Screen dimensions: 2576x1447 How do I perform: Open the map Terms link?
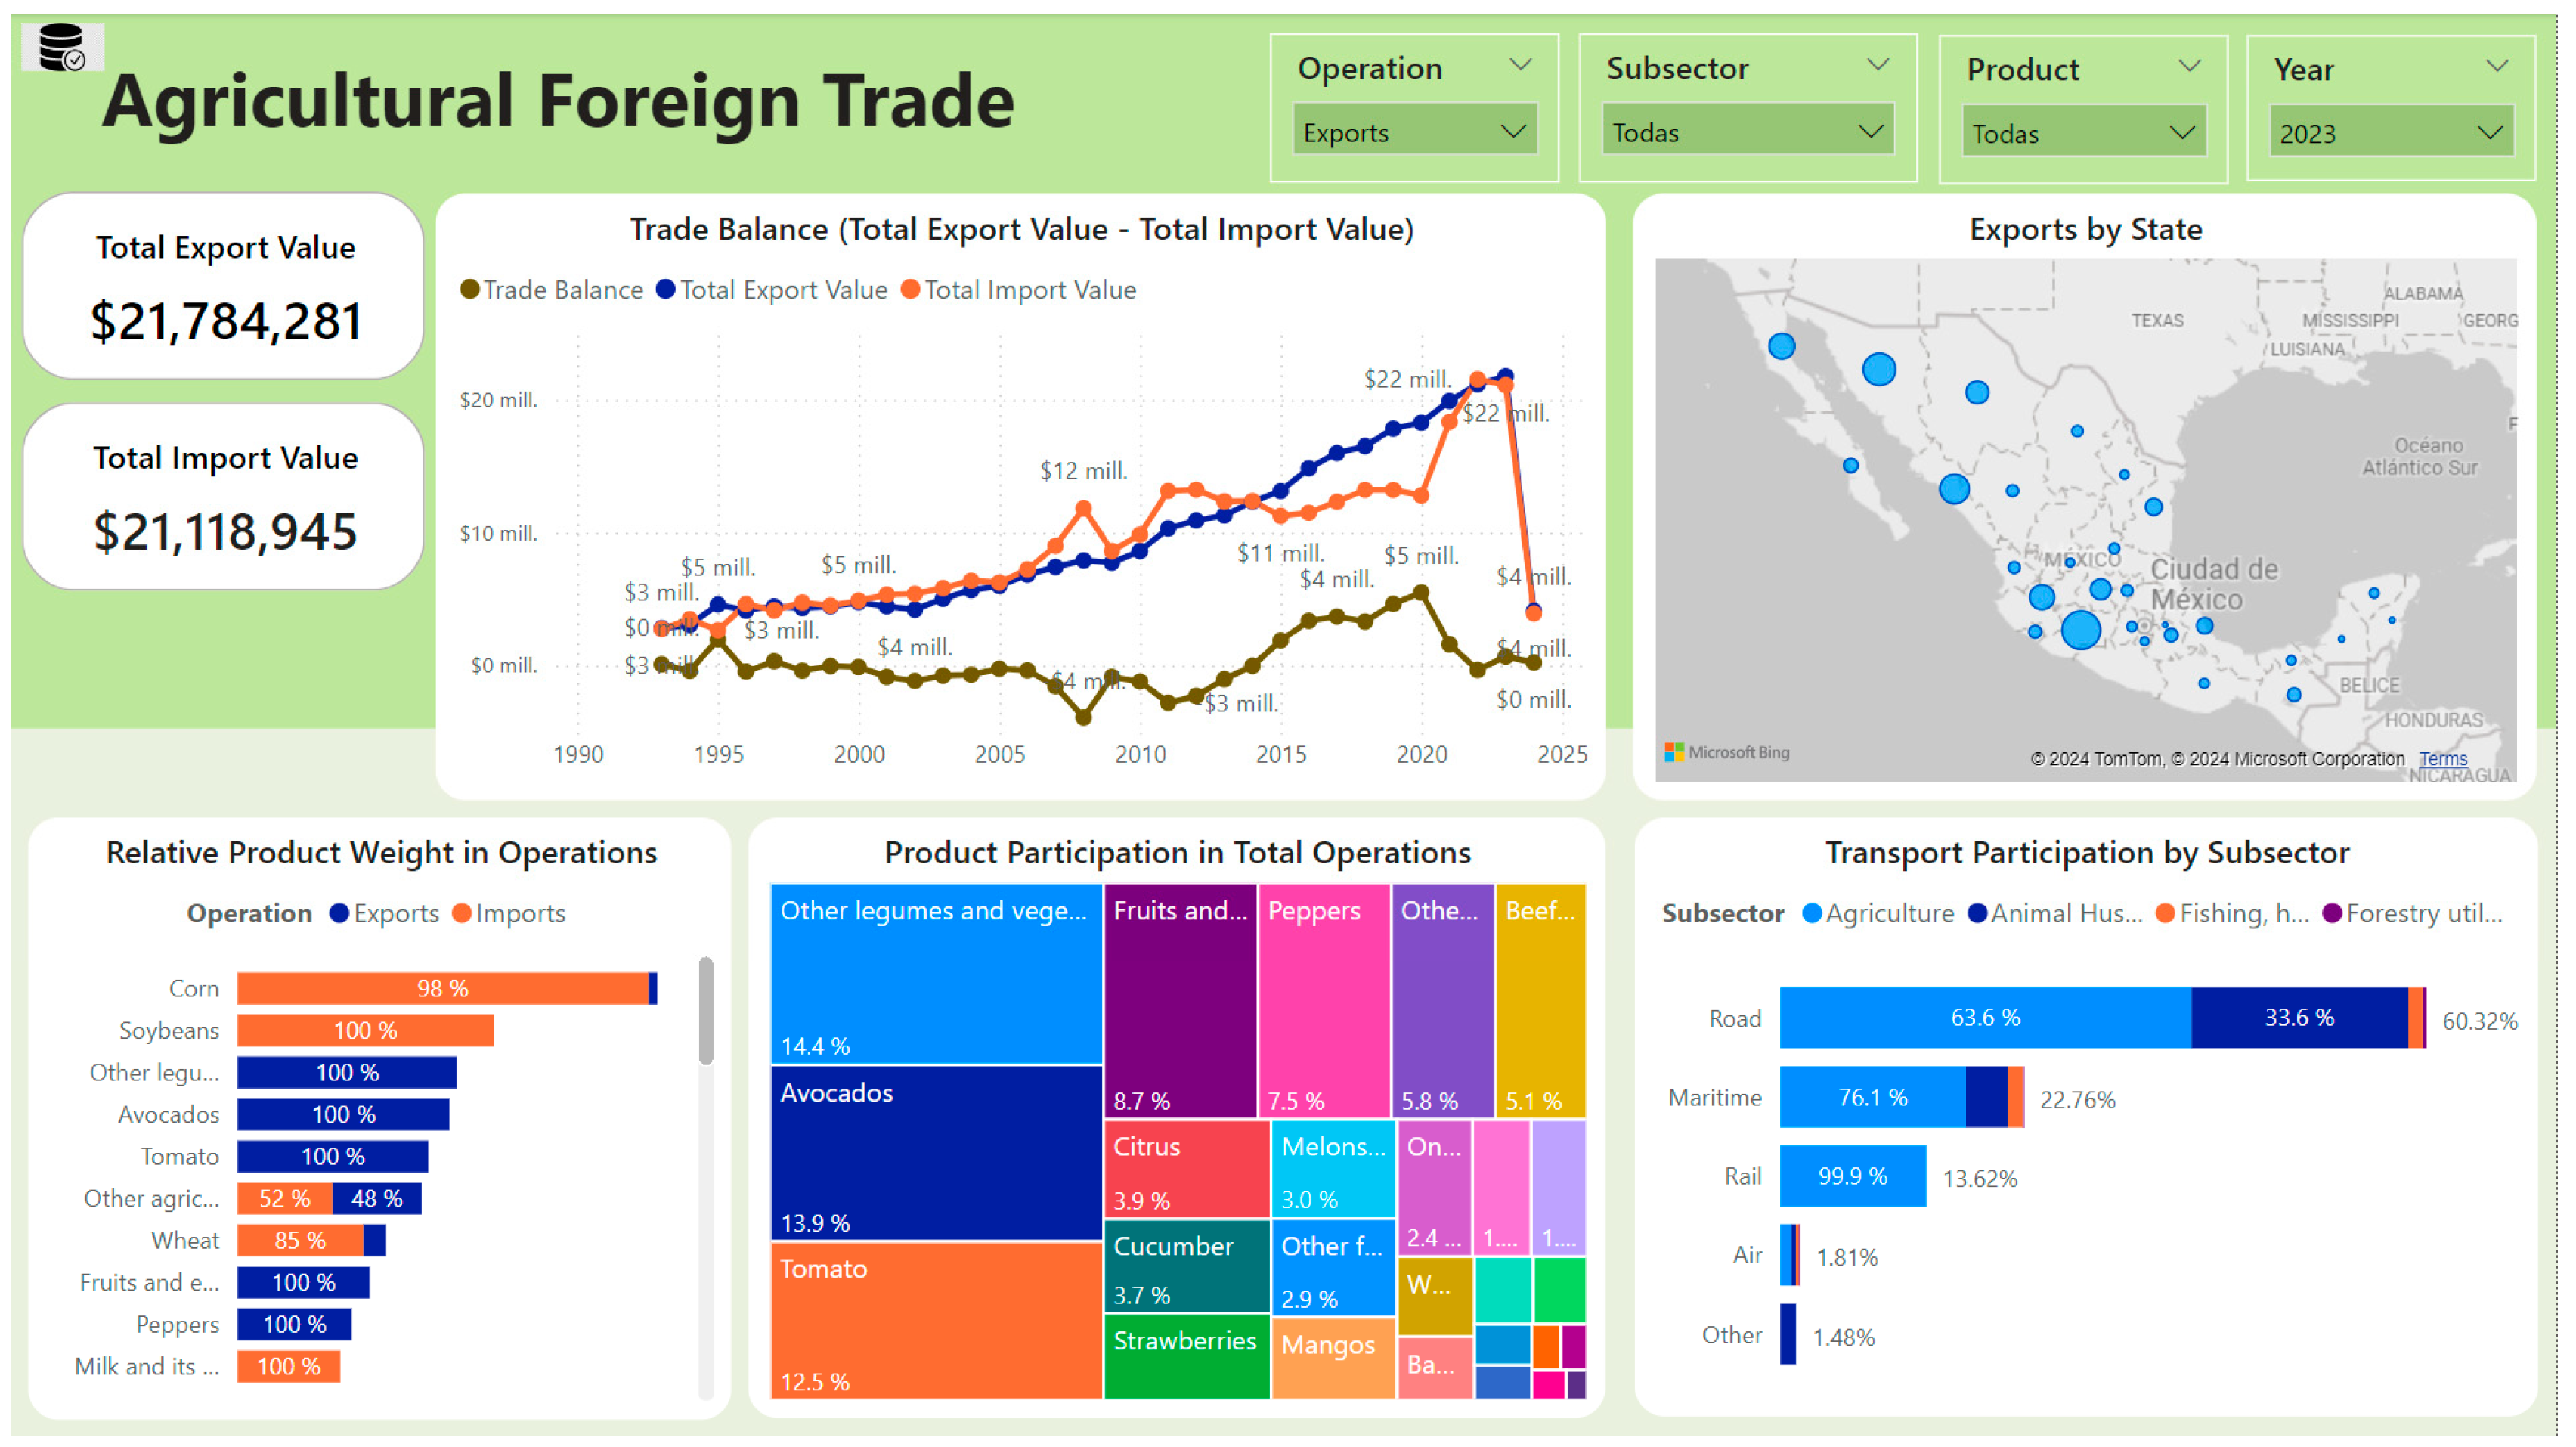tap(2442, 759)
